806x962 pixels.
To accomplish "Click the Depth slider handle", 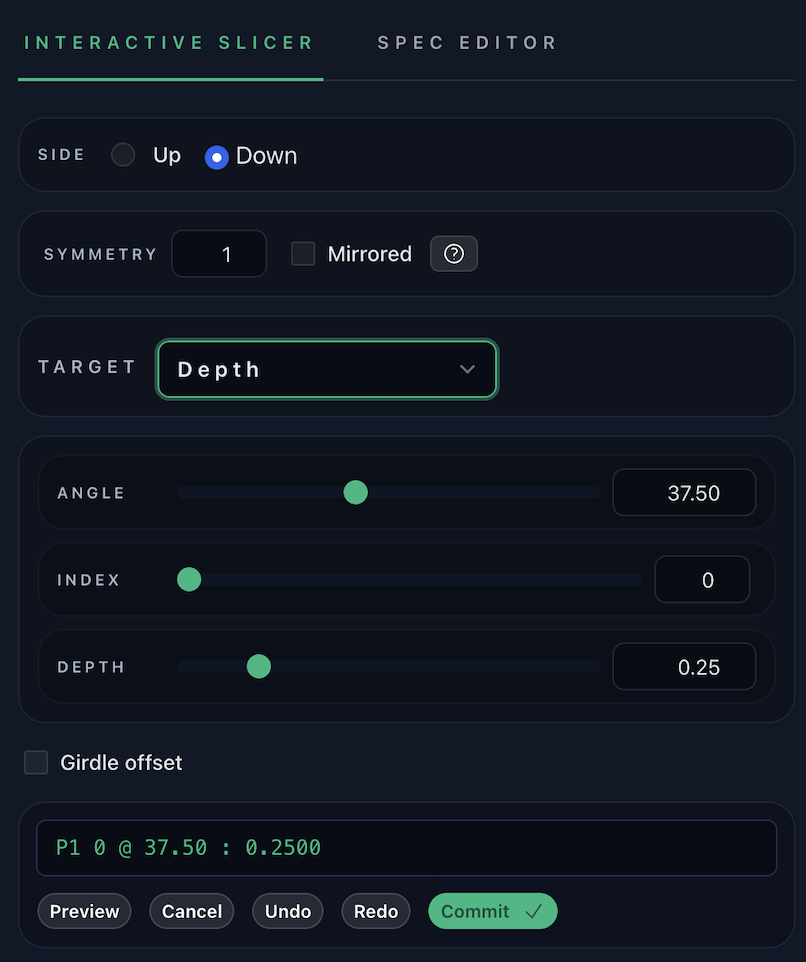I will point(258,666).
